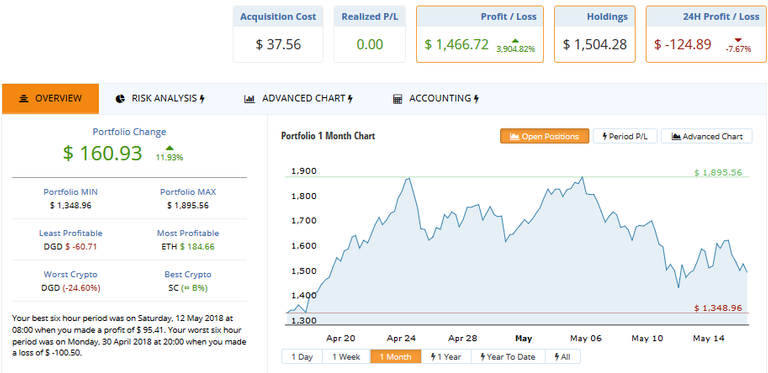This screenshot has height=373, width=768.
Task: Click the lightning bolt icon after Risk Analysis
Action: click(202, 99)
